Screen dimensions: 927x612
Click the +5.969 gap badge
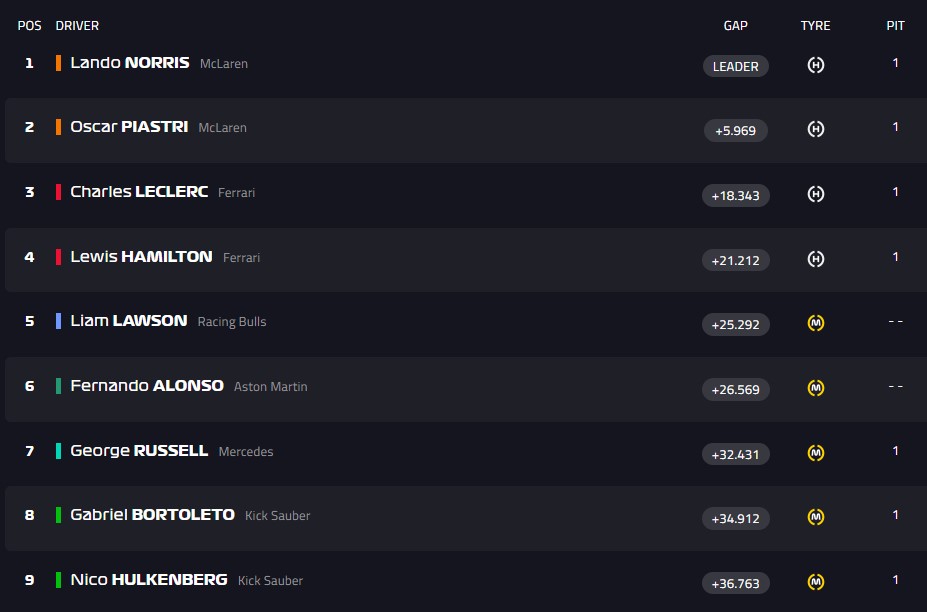[x=735, y=130]
